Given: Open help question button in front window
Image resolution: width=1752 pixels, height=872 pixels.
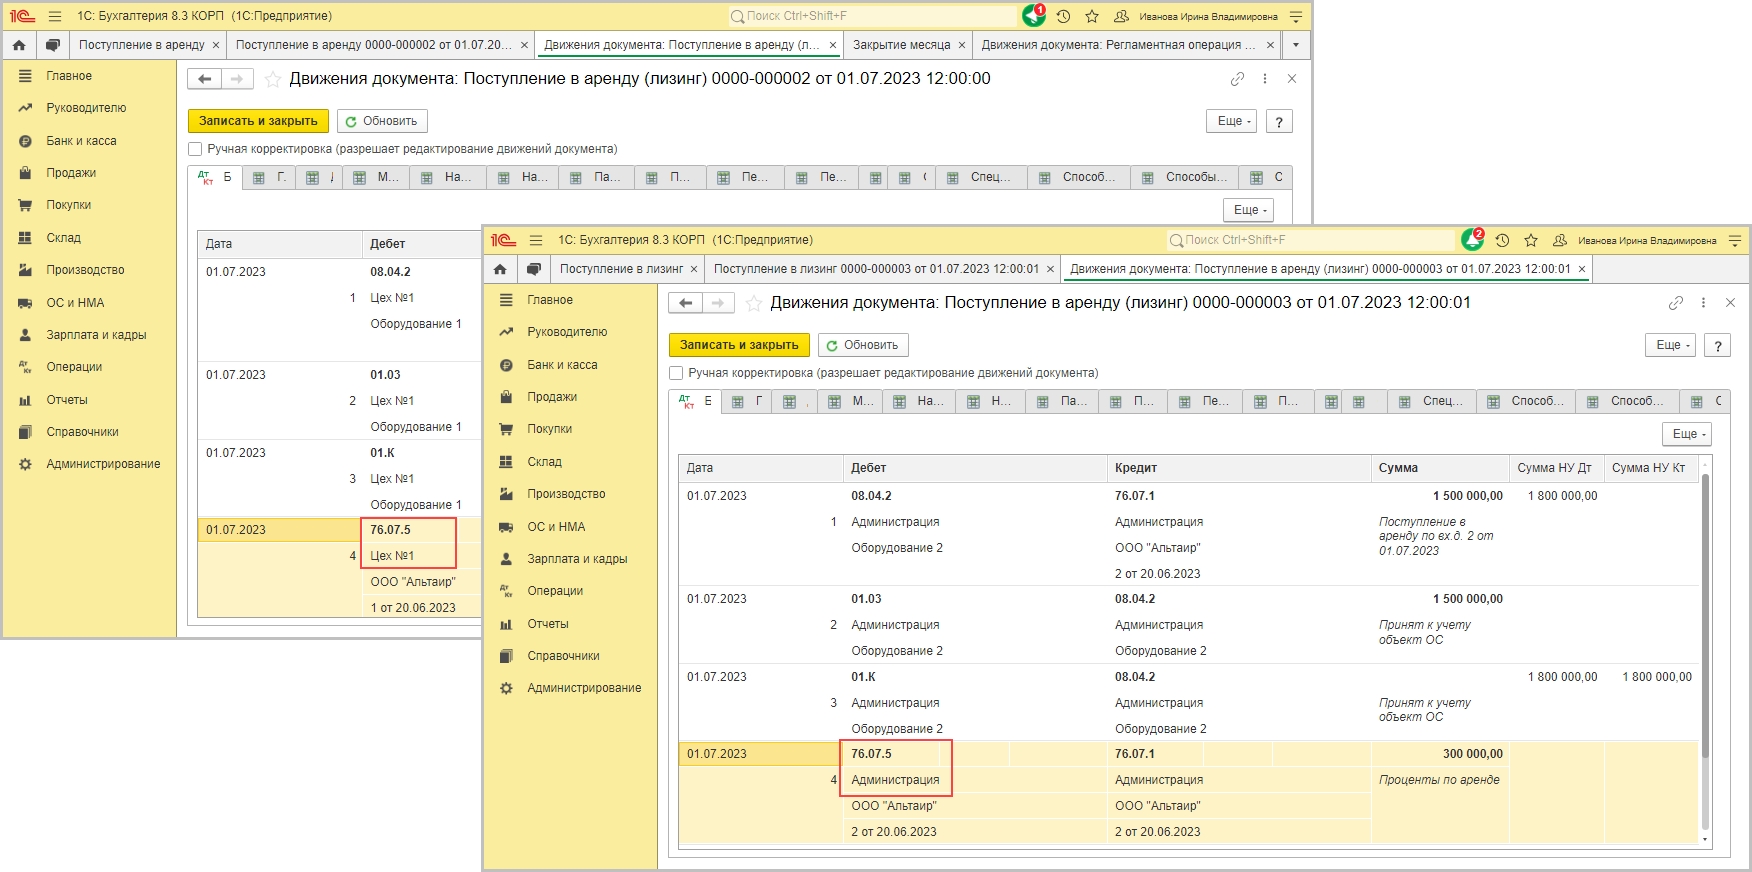Looking at the screenshot, I should coord(1718,345).
